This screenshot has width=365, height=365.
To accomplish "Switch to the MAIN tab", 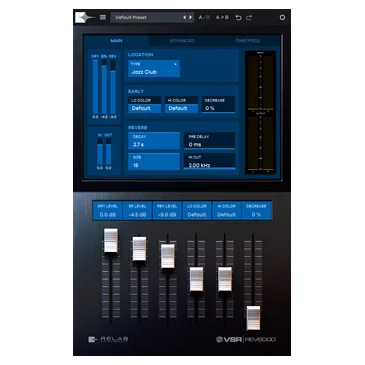I will click(116, 41).
